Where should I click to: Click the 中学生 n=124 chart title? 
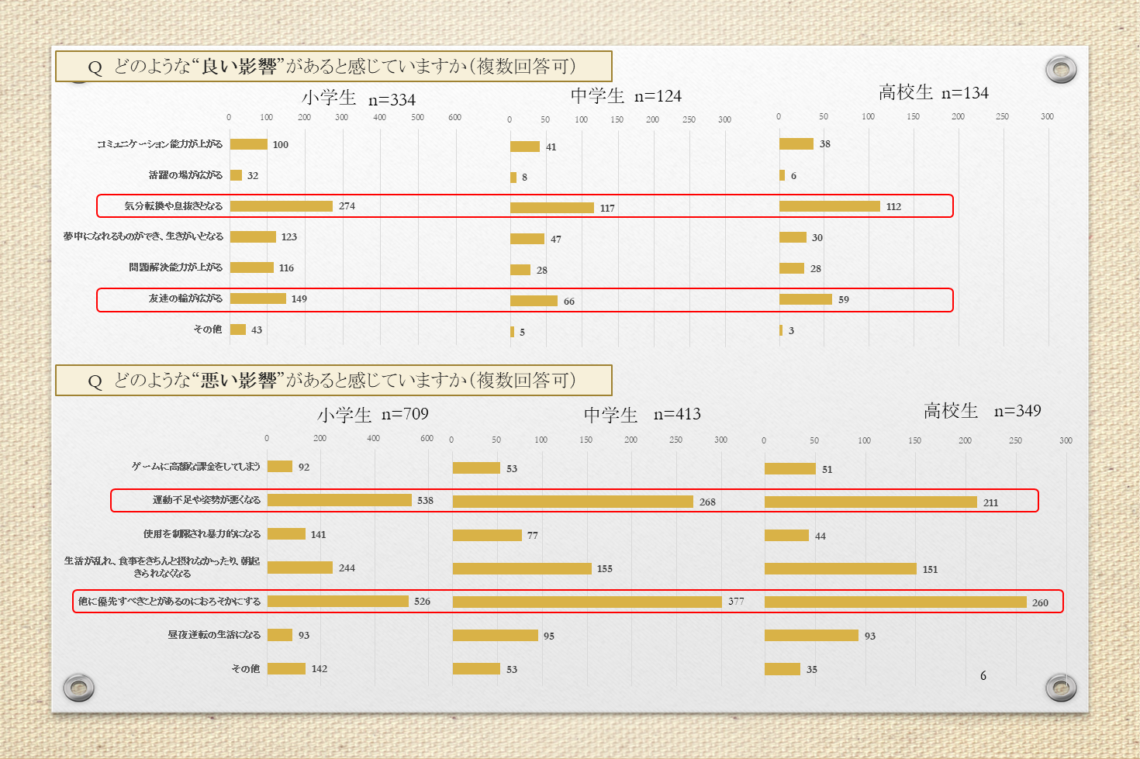[625, 96]
